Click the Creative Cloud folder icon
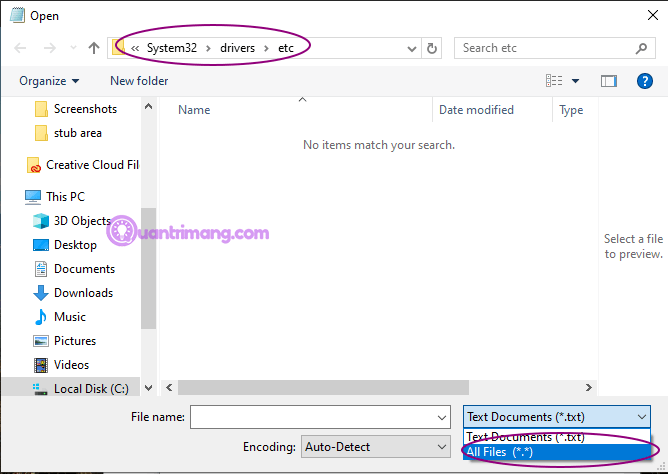This screenshot has width=668, height=474. pyautogui.click(x=33, y=165)
